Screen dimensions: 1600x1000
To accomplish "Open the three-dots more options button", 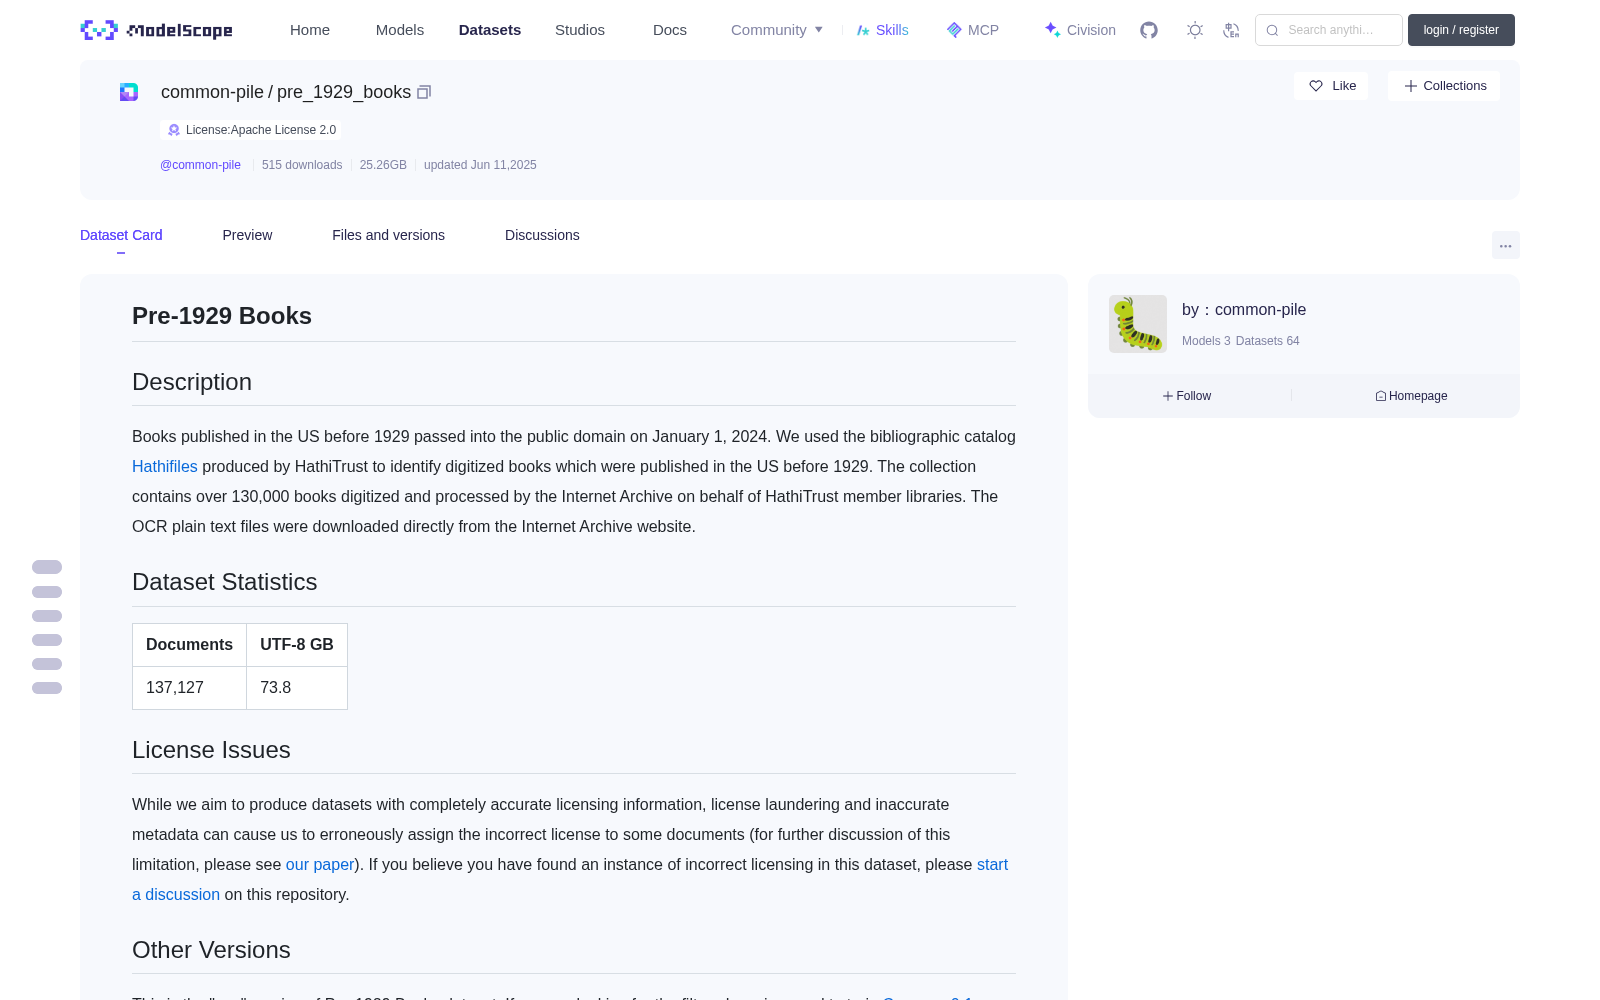I will coord(1505,245).
